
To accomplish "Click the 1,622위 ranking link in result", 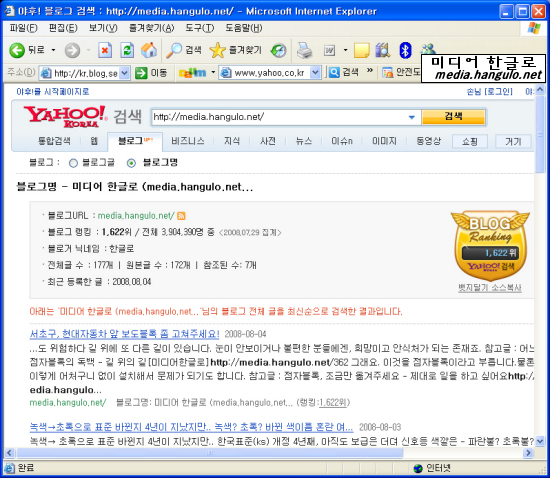I will (333, 403).
